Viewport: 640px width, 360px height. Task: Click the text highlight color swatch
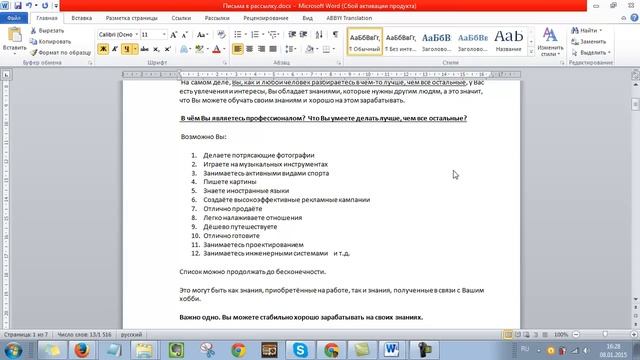tap(199, 49)
